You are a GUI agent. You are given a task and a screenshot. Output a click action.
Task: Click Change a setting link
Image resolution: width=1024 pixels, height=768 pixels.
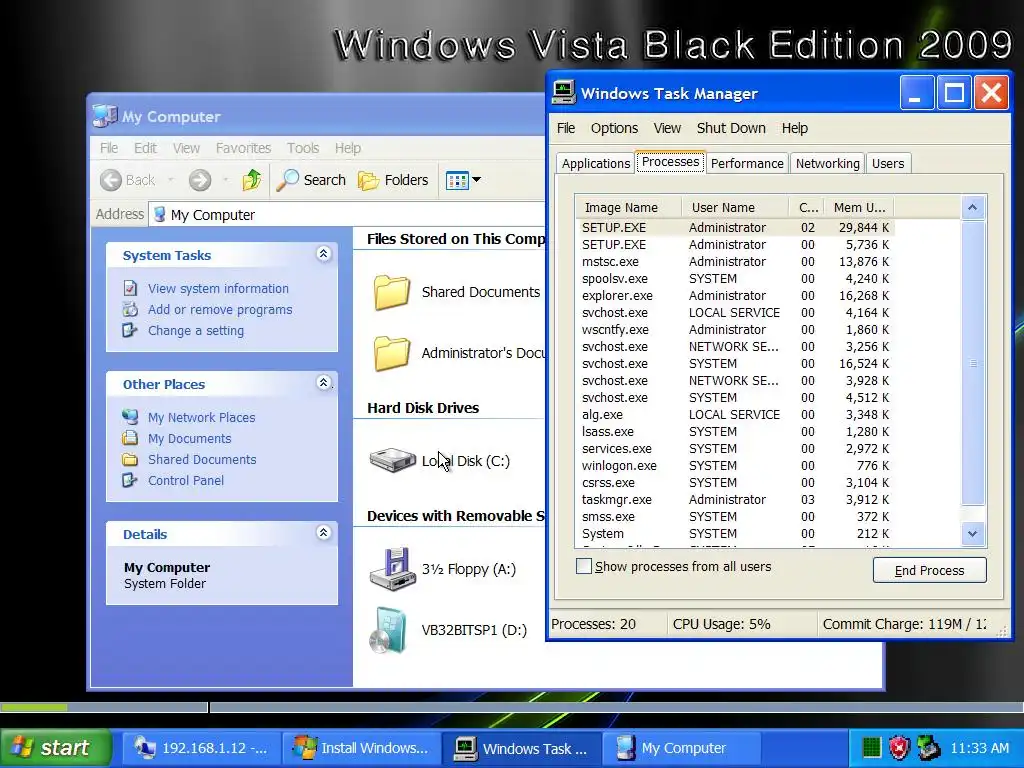(x=195, y=330)
